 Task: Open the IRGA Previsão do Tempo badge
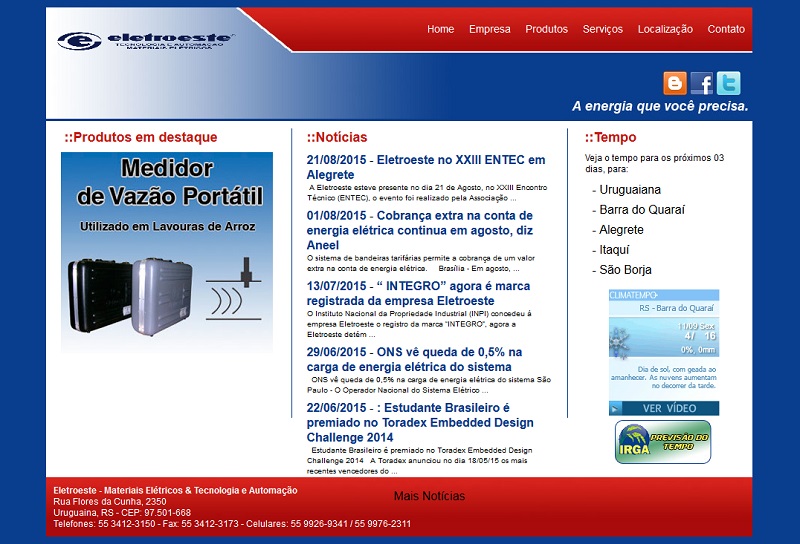pos(662,442)
